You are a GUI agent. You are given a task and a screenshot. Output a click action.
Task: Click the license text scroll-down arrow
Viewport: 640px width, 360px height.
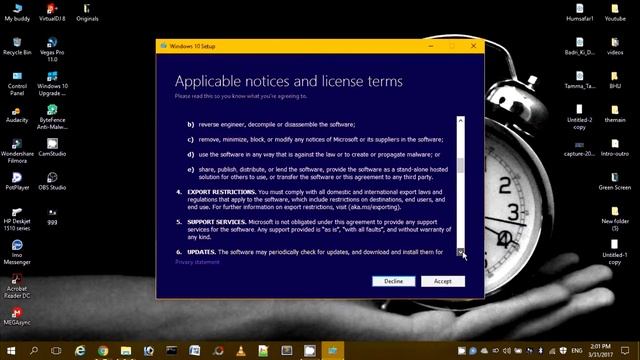click(460, 252)
